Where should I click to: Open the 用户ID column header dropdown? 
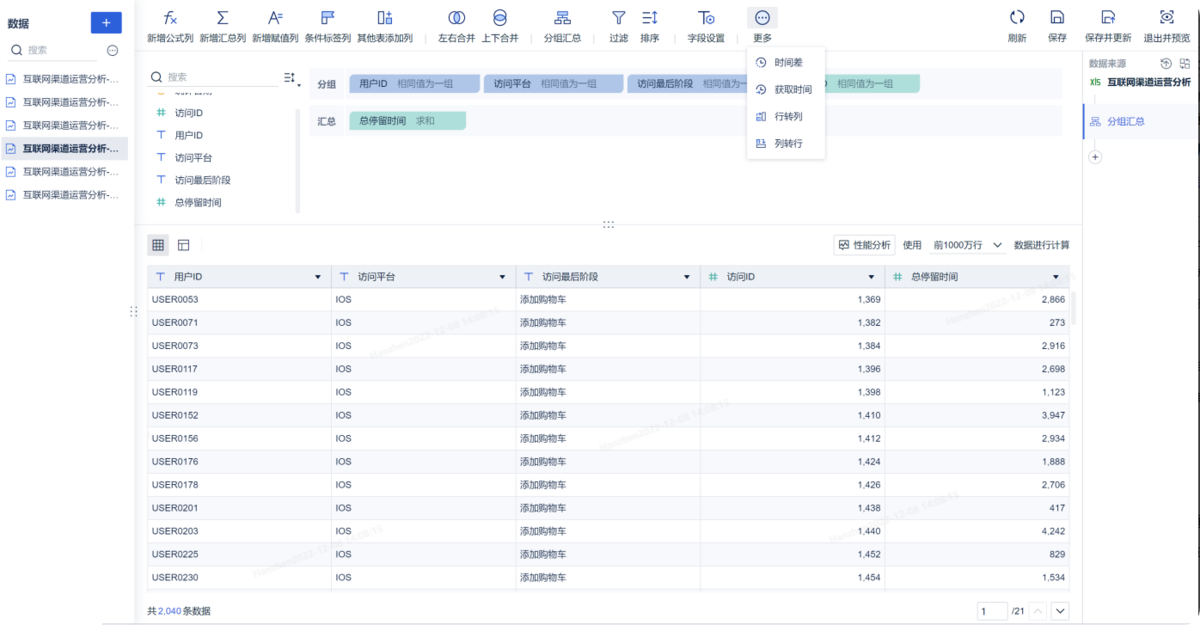[319, 277]
